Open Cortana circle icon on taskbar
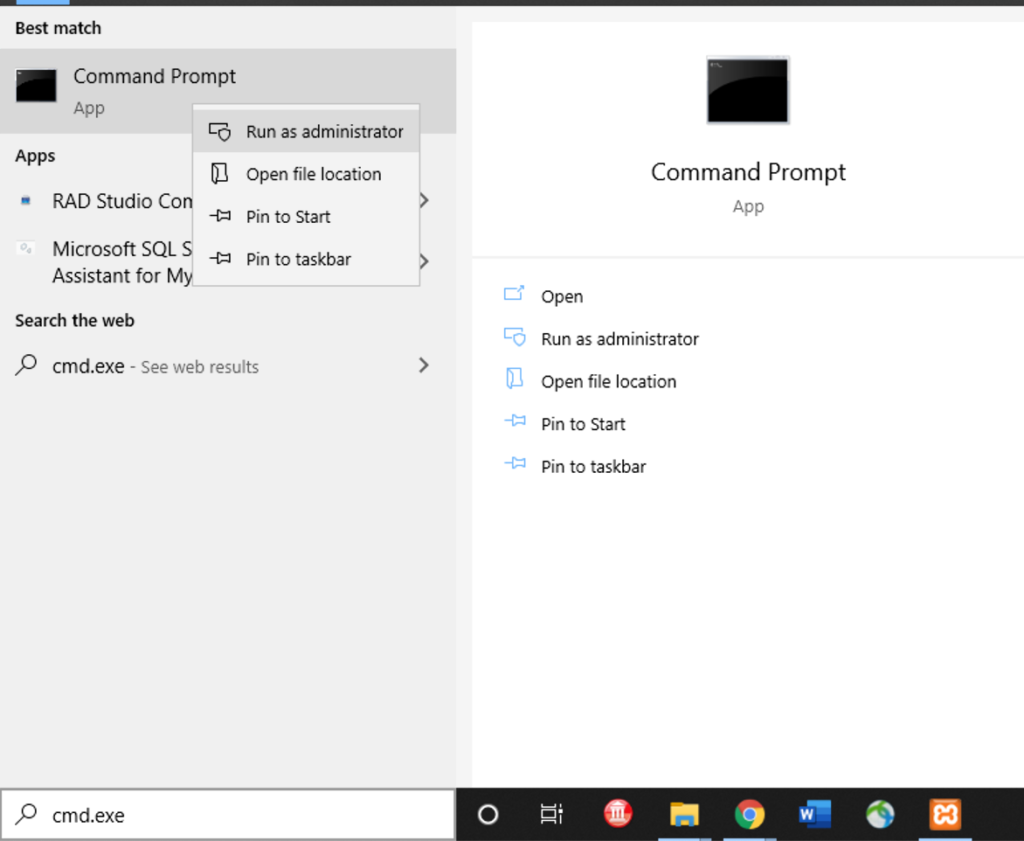Image resolution: width=1024 pixels, height=841 pixels. tap(488, 814)
